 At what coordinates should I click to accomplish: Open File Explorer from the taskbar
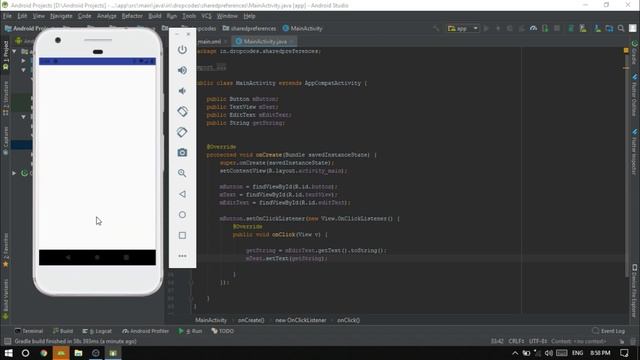[78, 353]
